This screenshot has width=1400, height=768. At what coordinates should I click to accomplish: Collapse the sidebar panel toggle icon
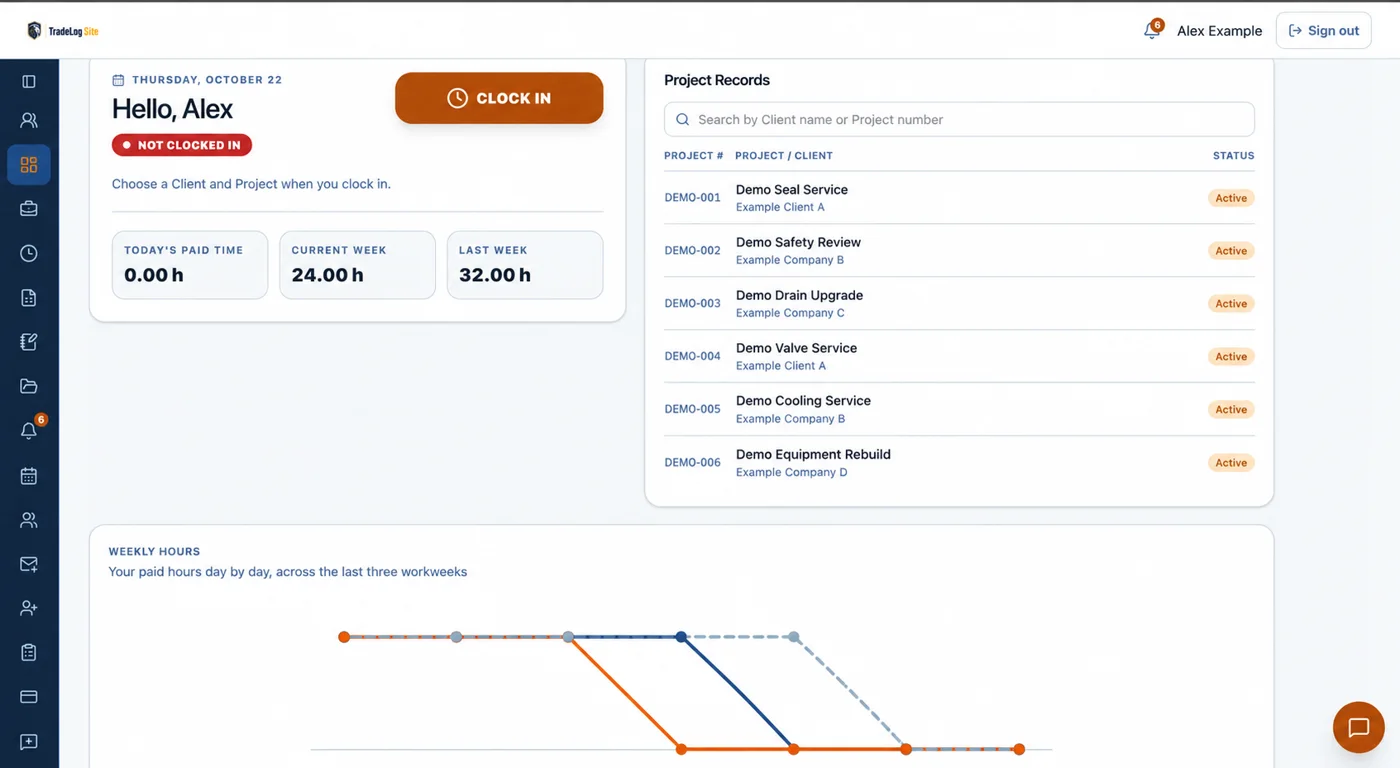tap(29, 81)
